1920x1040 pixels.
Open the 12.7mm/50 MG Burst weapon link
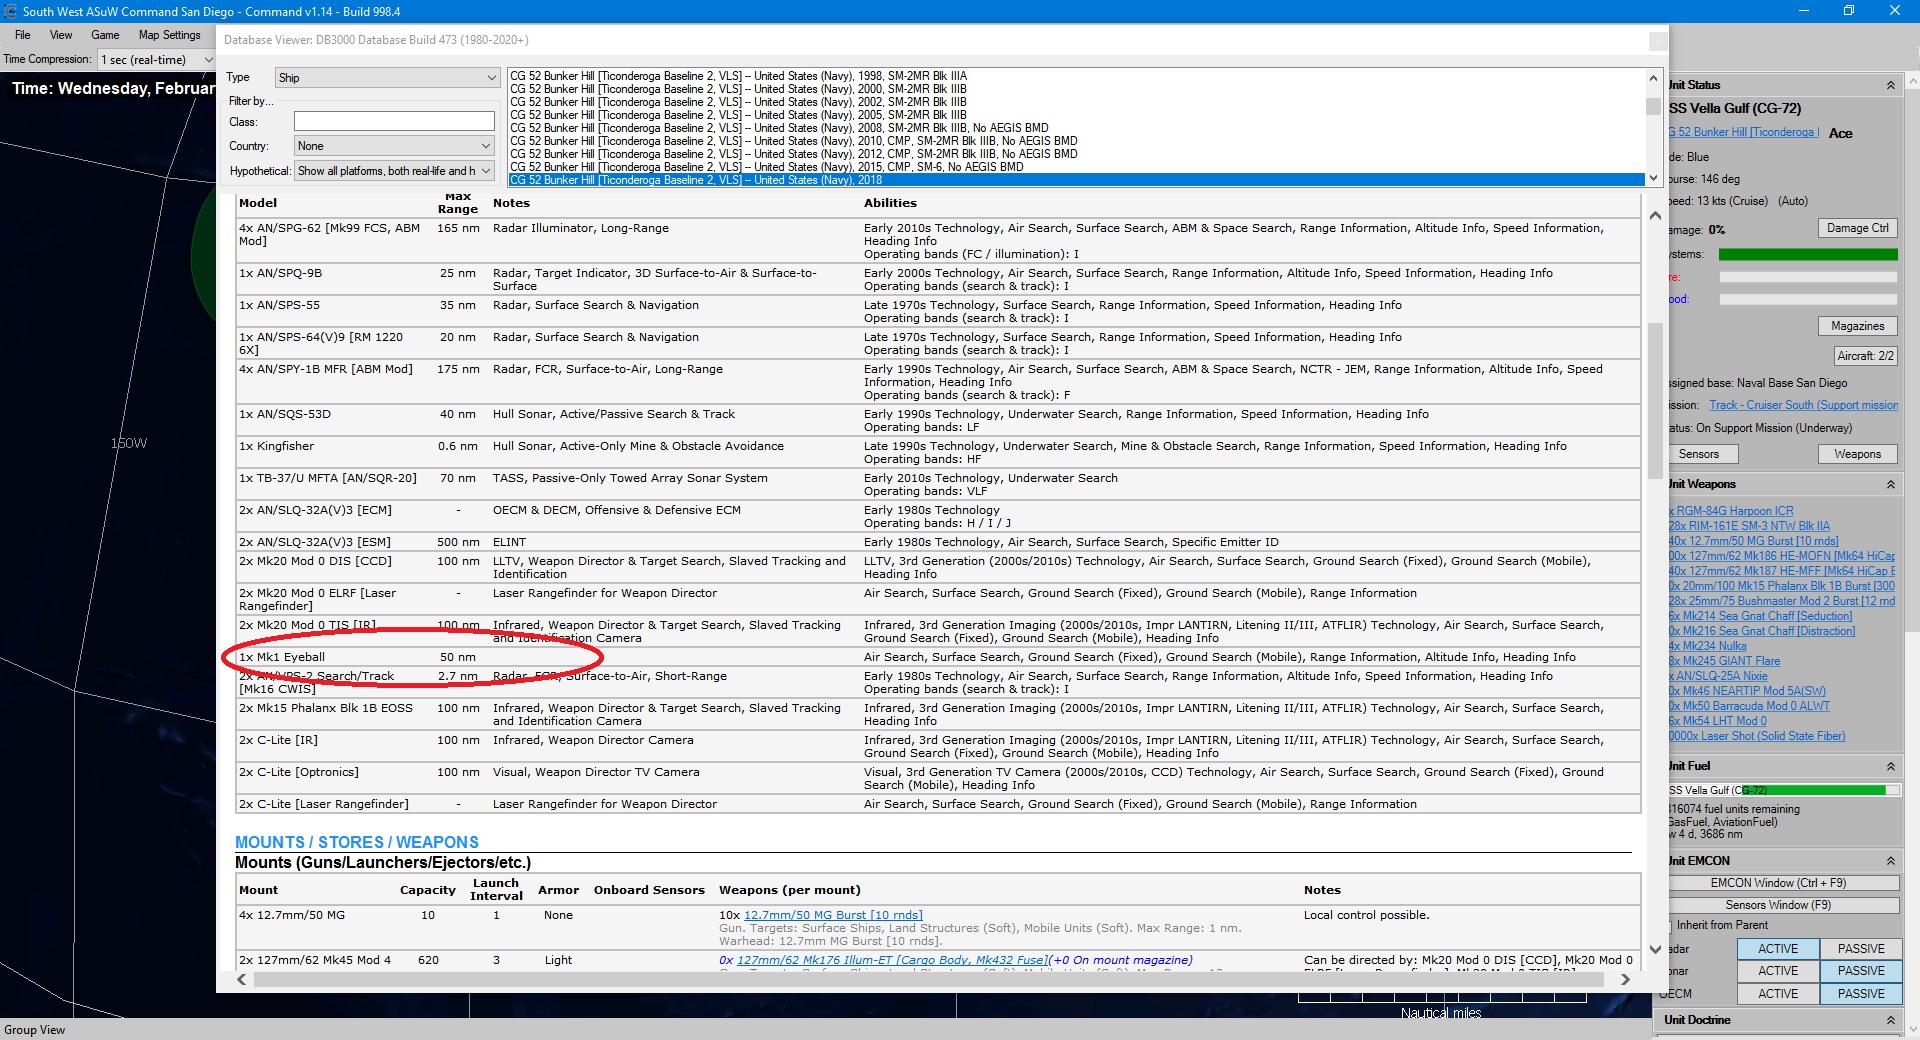pyautogui.click(x=833, y=915)
